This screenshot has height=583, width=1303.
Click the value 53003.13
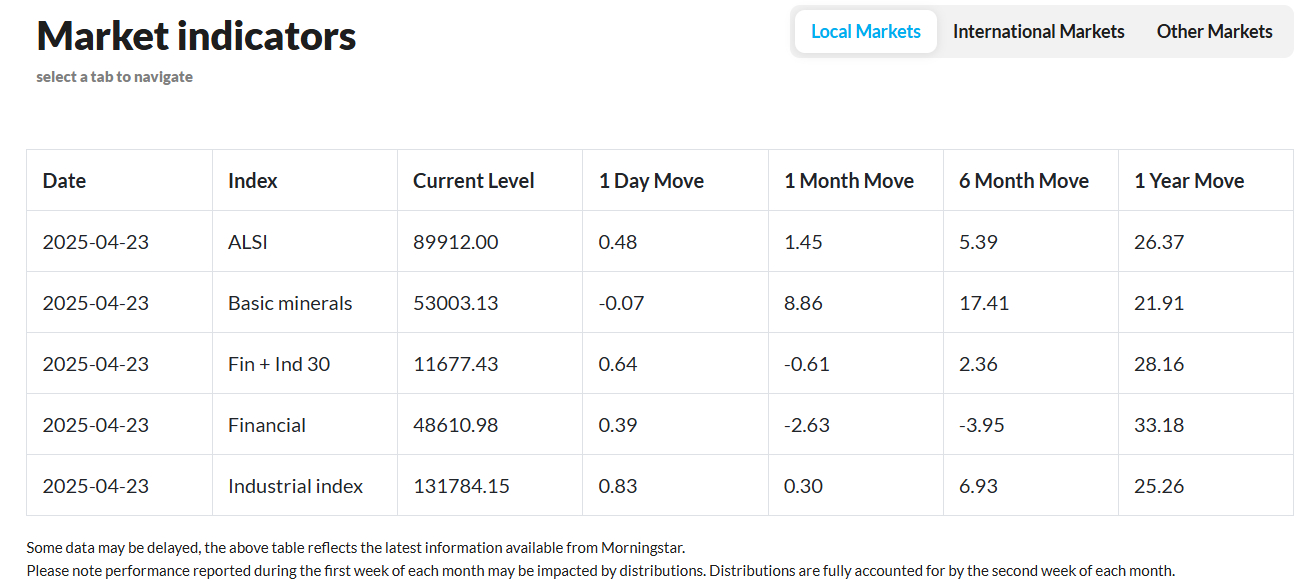coord(456,303)
